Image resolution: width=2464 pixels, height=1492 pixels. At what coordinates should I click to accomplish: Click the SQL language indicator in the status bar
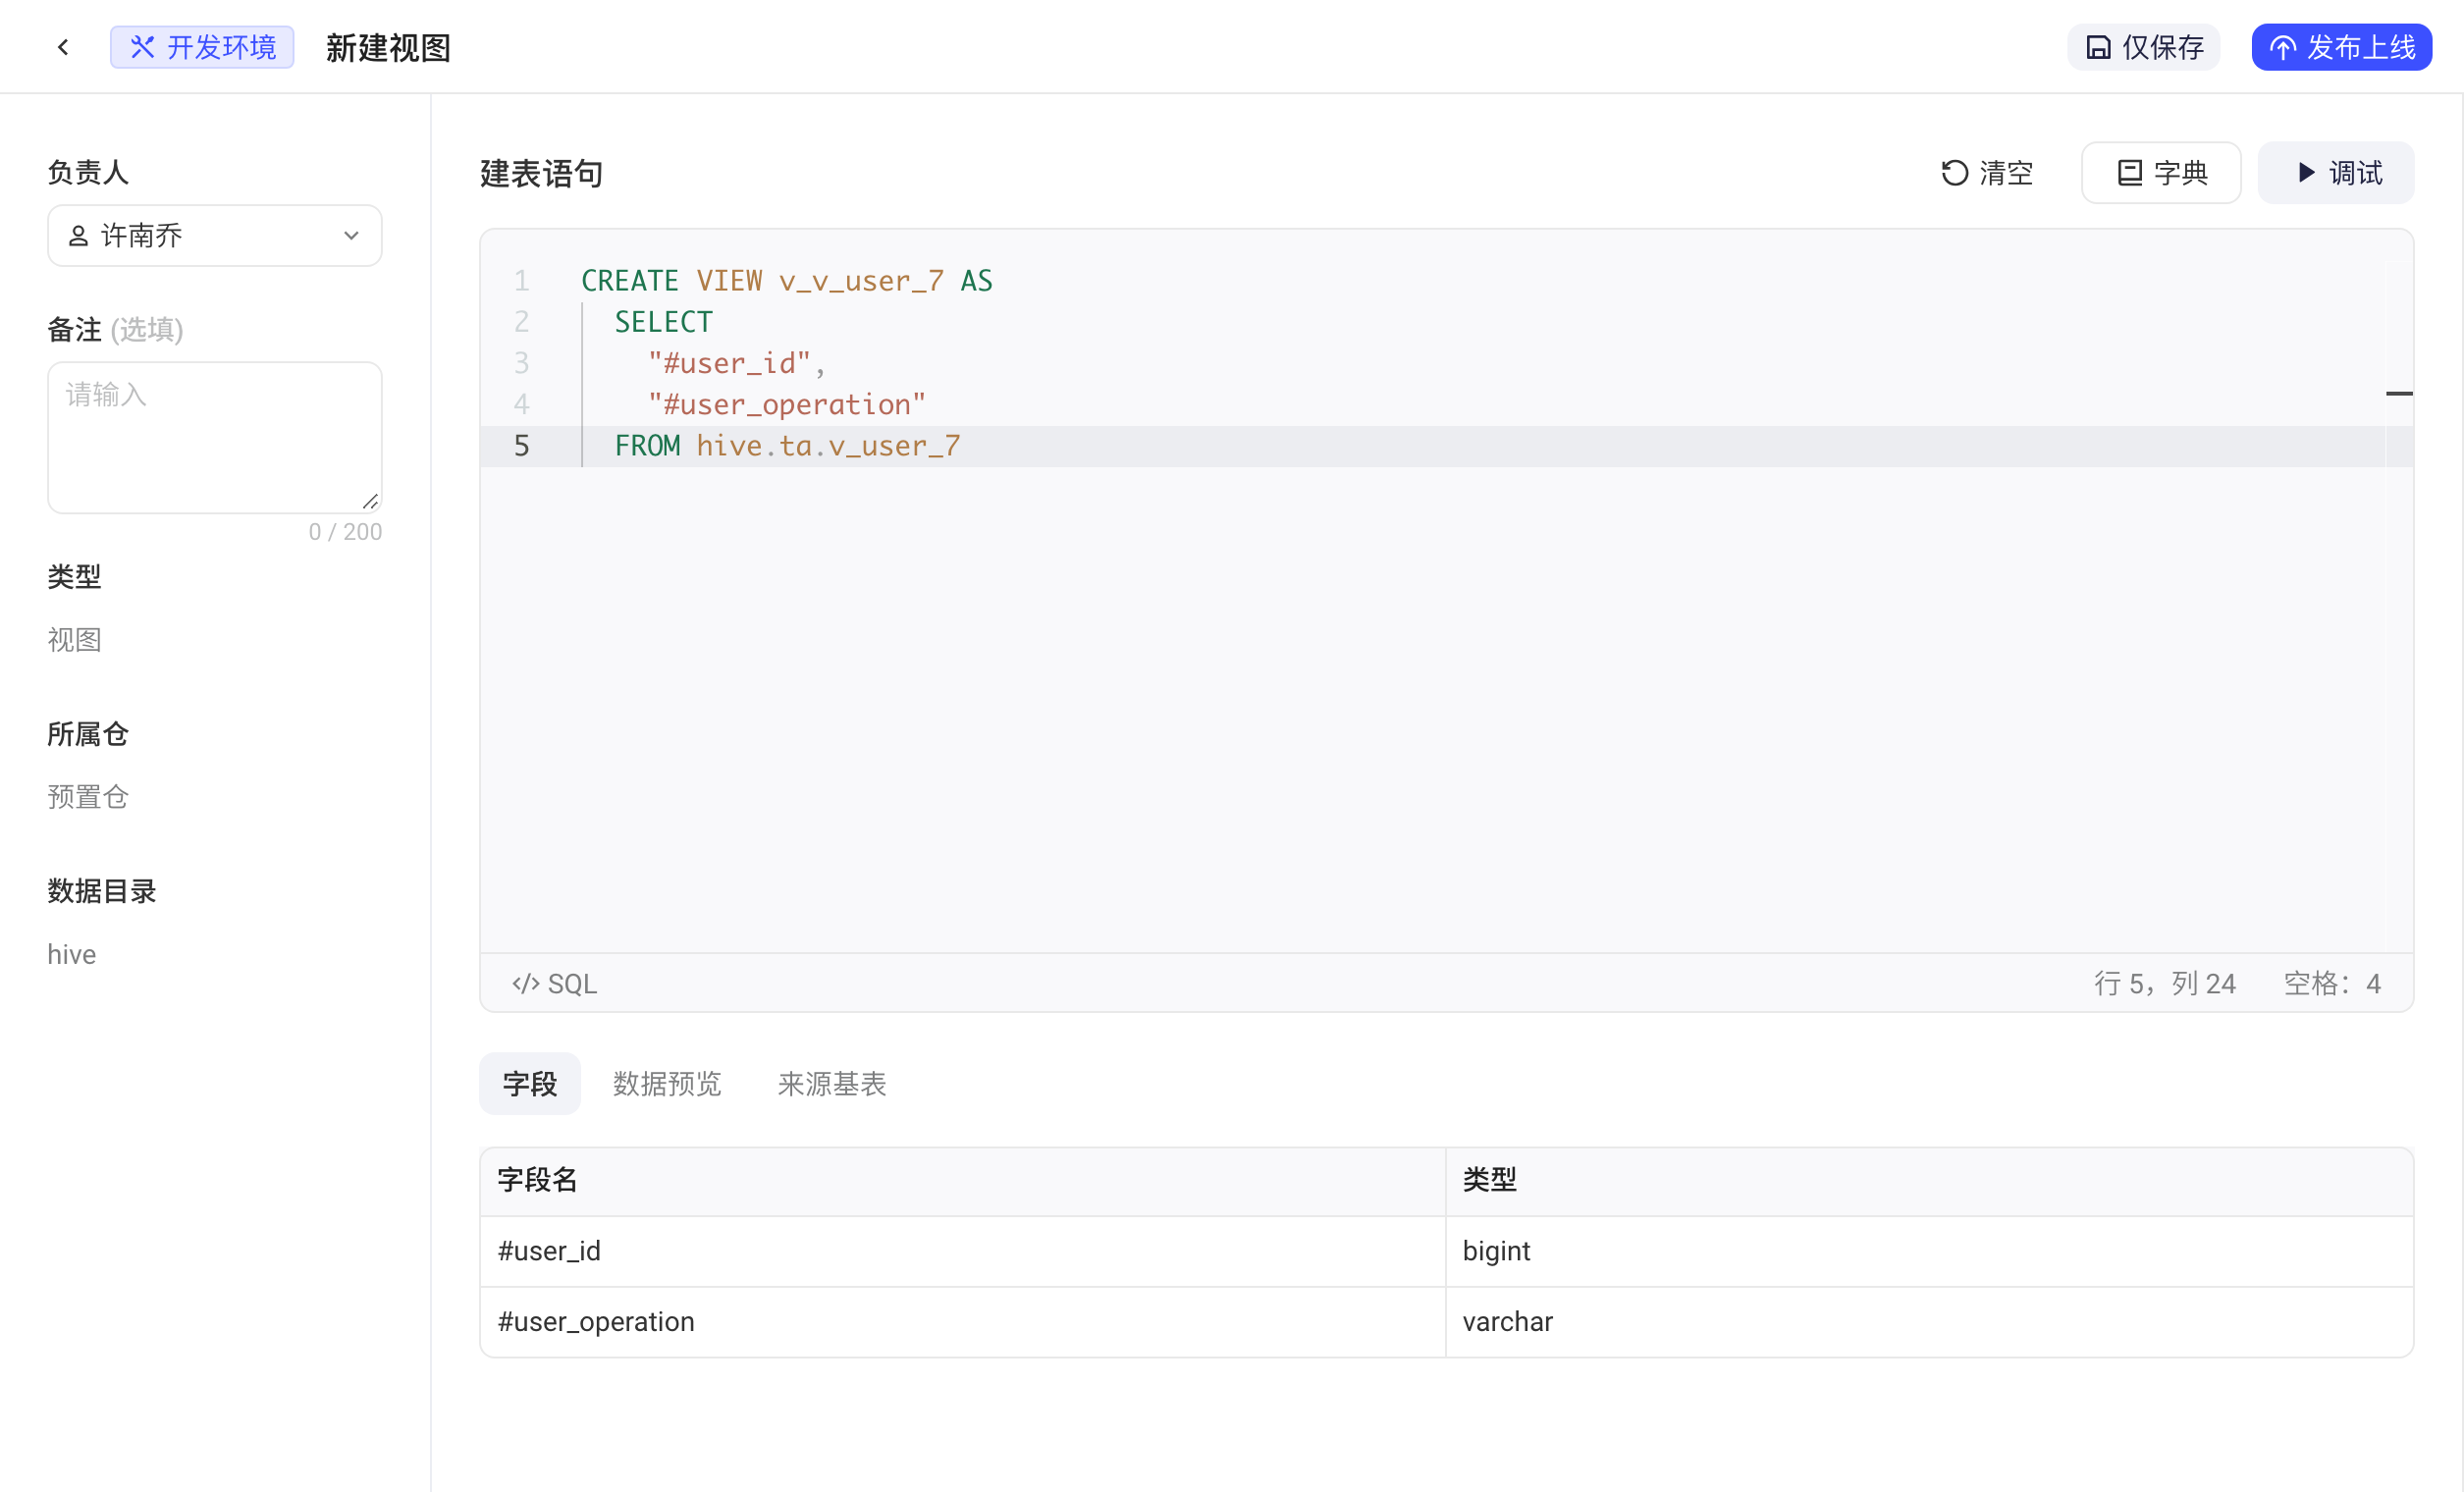coord(555,983)
